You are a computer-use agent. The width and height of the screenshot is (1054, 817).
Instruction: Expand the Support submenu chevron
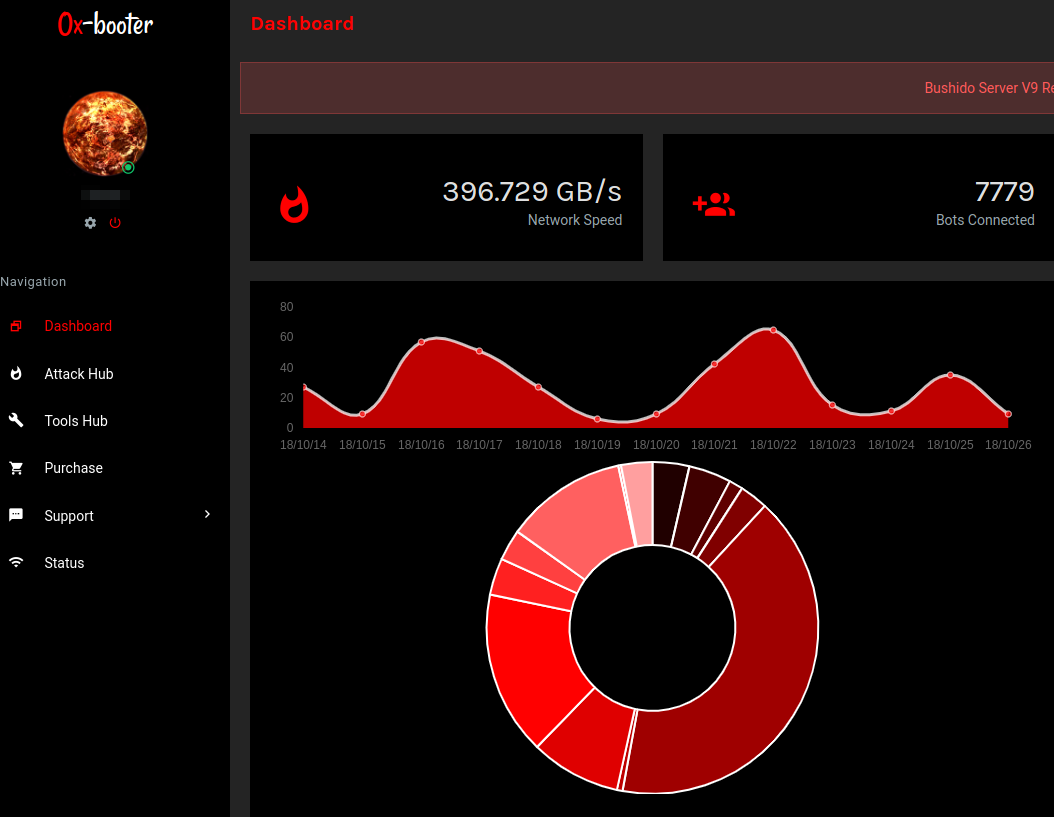207,514
